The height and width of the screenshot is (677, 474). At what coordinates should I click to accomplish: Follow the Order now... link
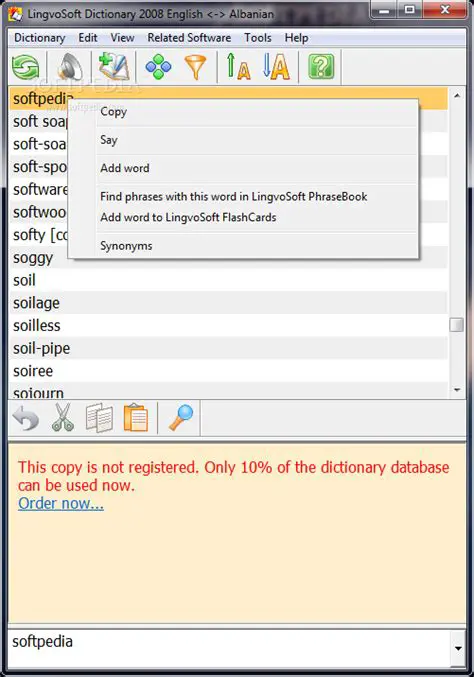click(61, 503)
